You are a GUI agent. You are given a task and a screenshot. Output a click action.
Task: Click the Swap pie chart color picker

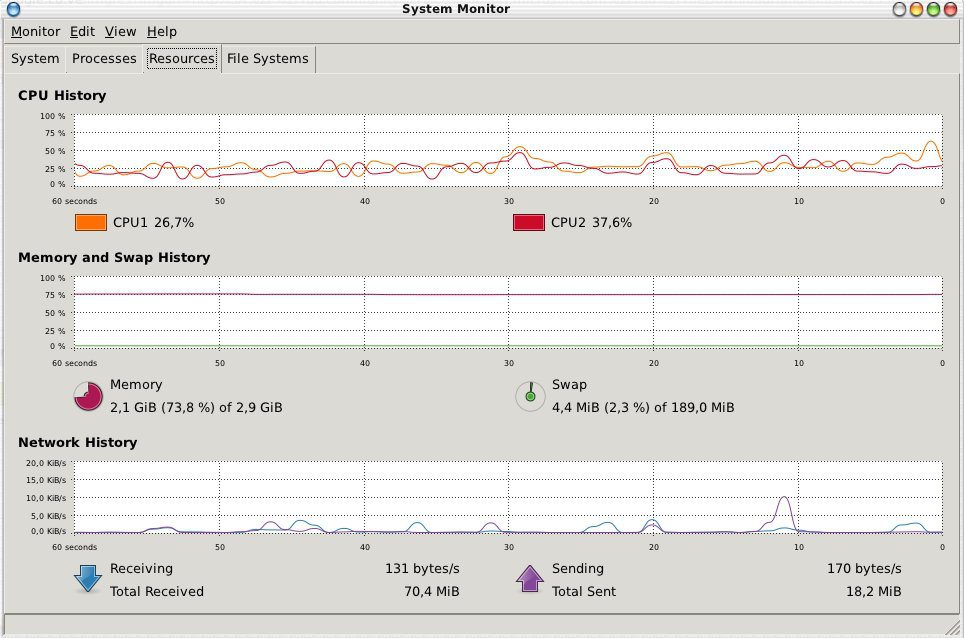point(530,396)
